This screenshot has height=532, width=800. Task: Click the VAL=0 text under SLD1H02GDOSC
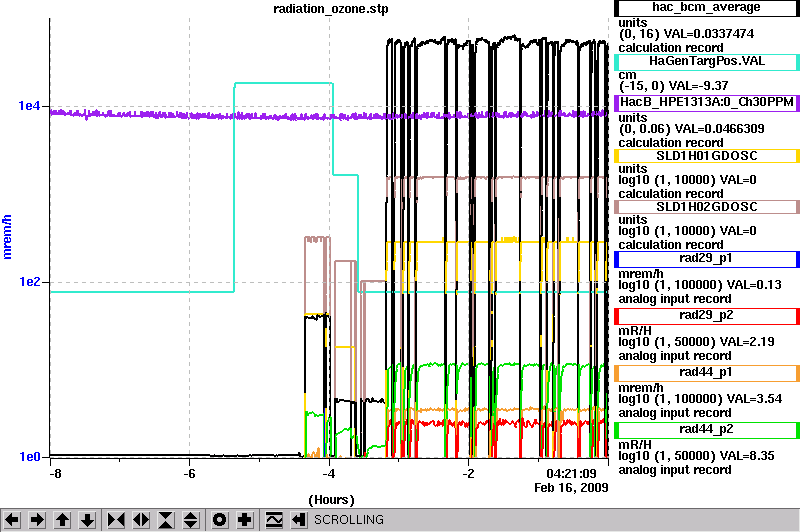click(x=737, y=231)
